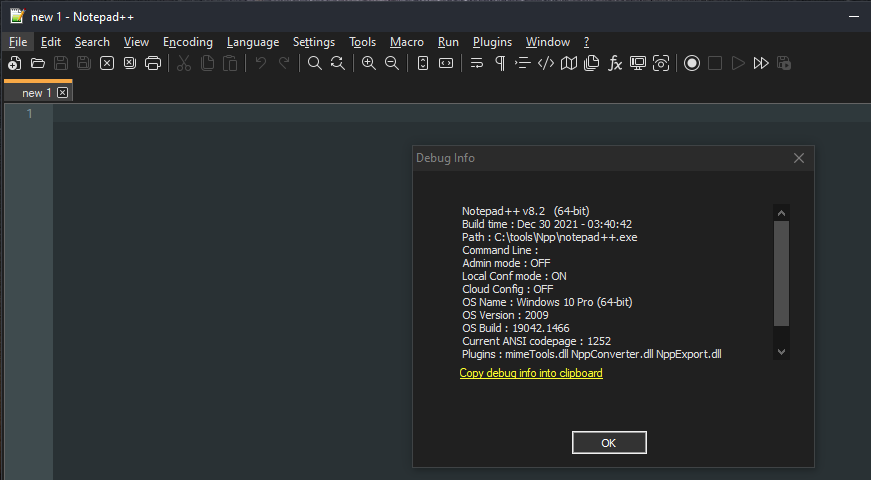871x480 pixels.
Task: Open the Macro menu
Action: (x=407, y=42)
